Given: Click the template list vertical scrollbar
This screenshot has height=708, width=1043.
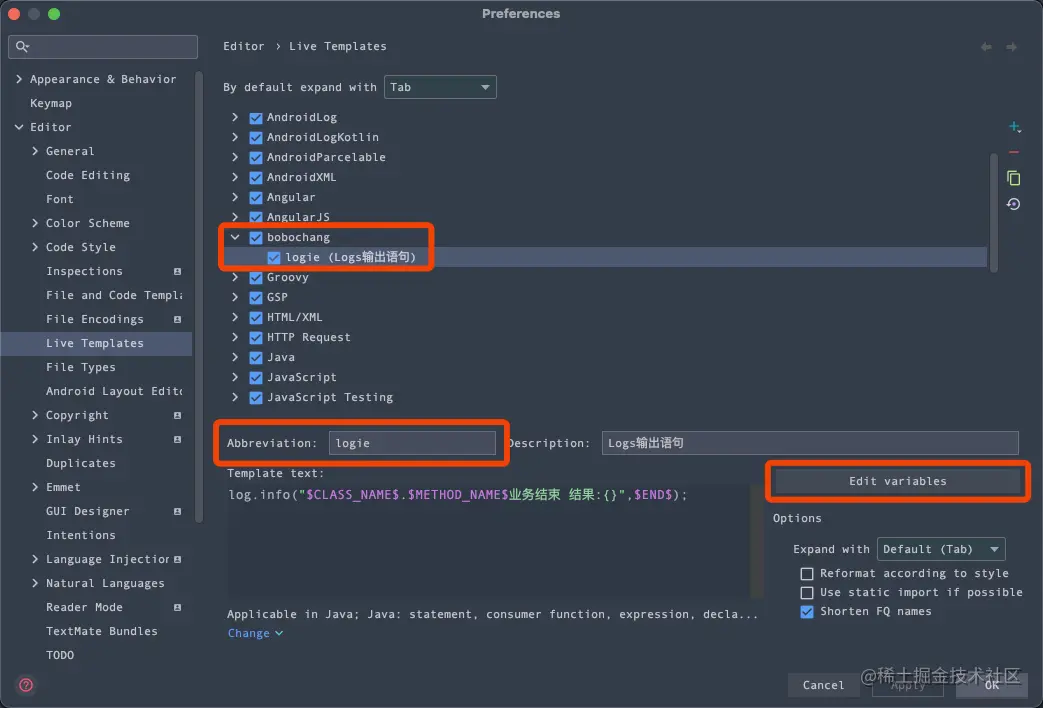Looking at the screenshot, I should [x=994, y=213].
